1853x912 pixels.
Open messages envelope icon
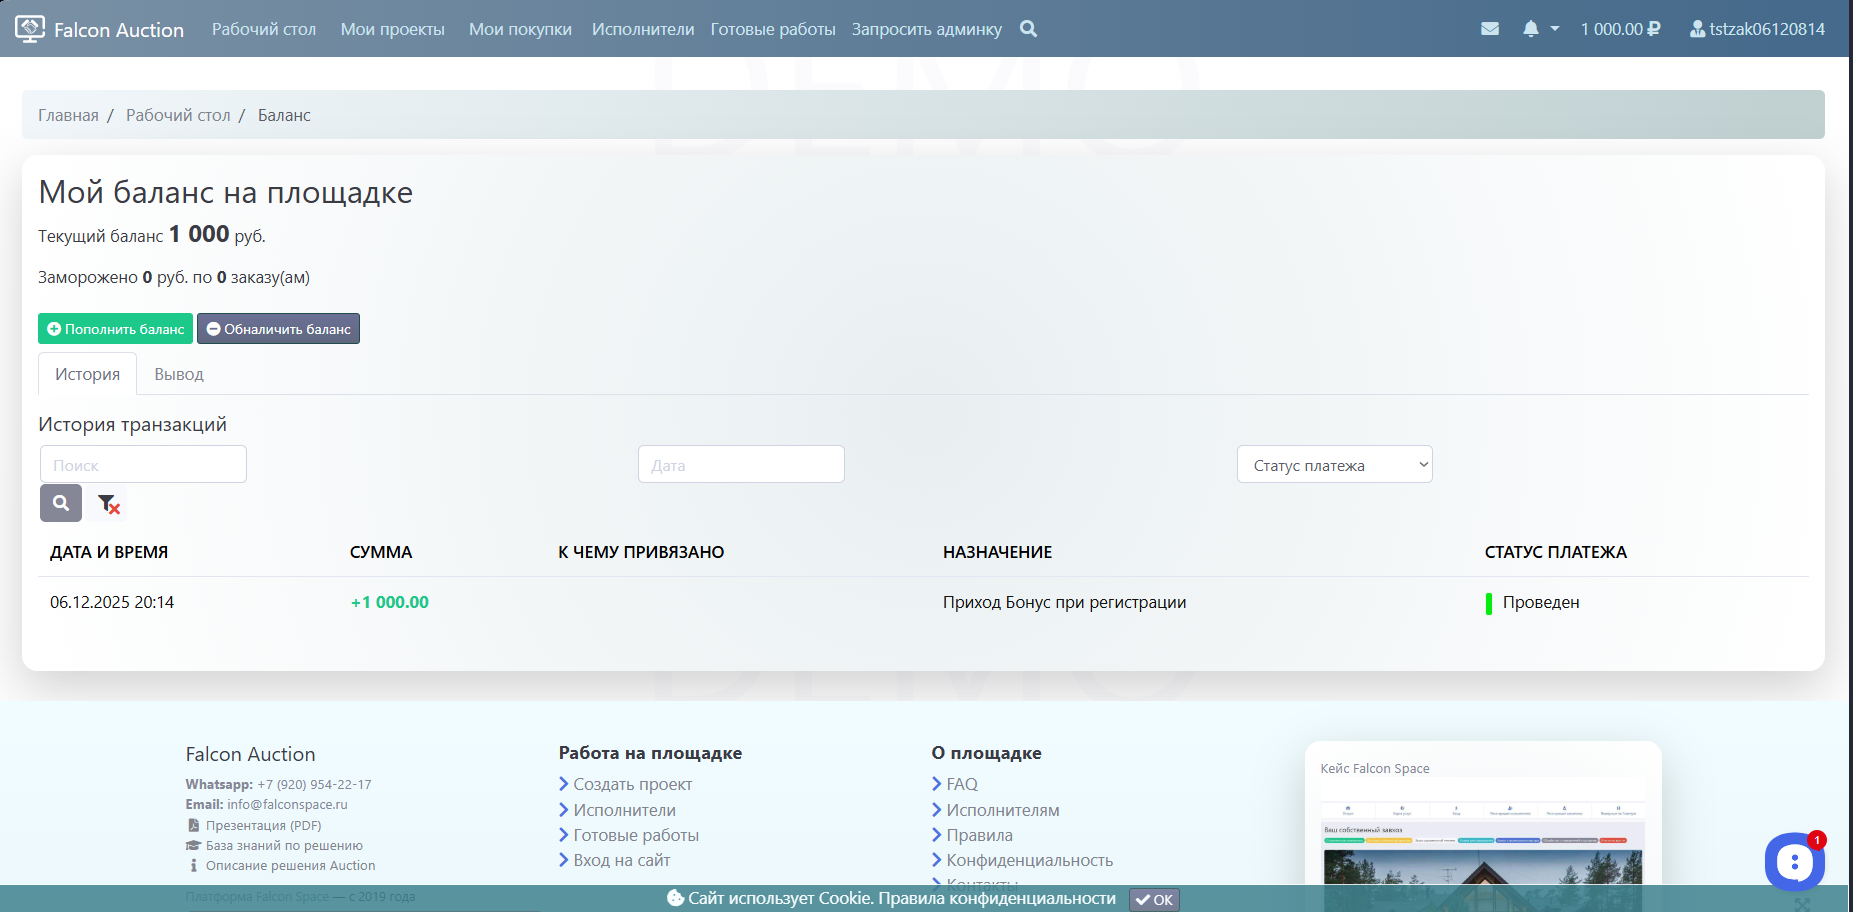(x=1489, y=29)
